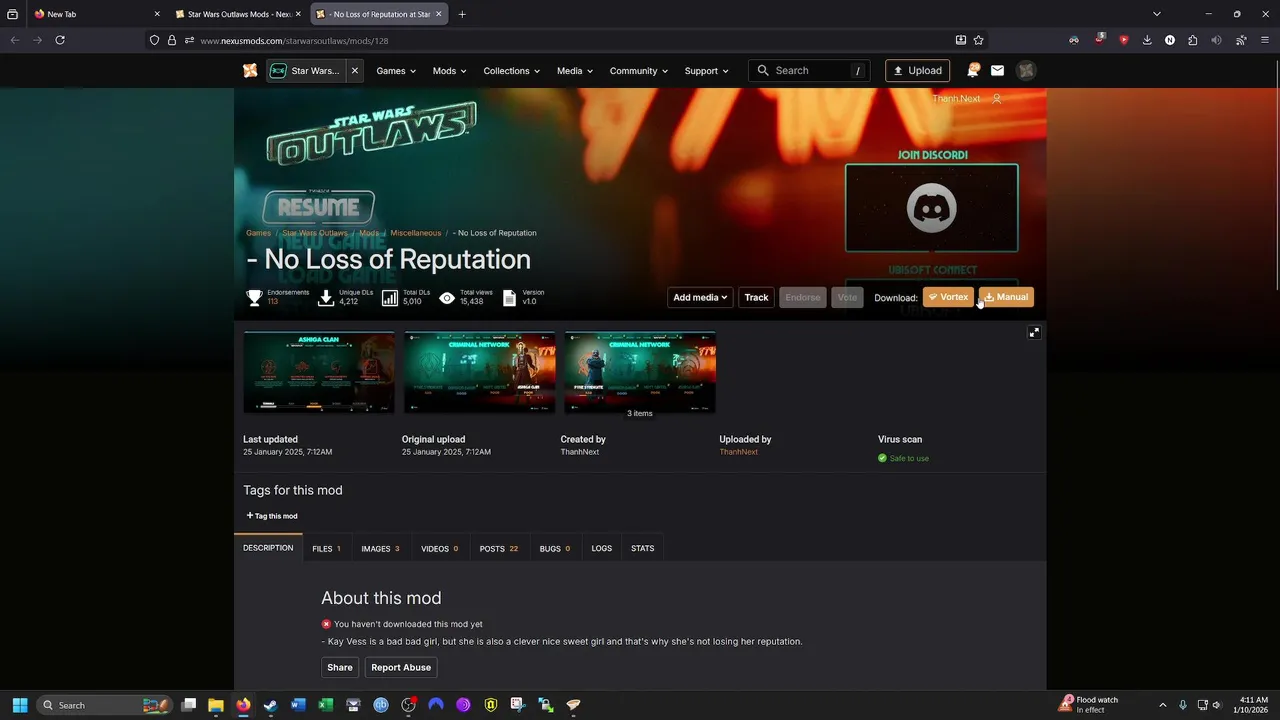Click the browser address bar URL

(x=294, y=41)
